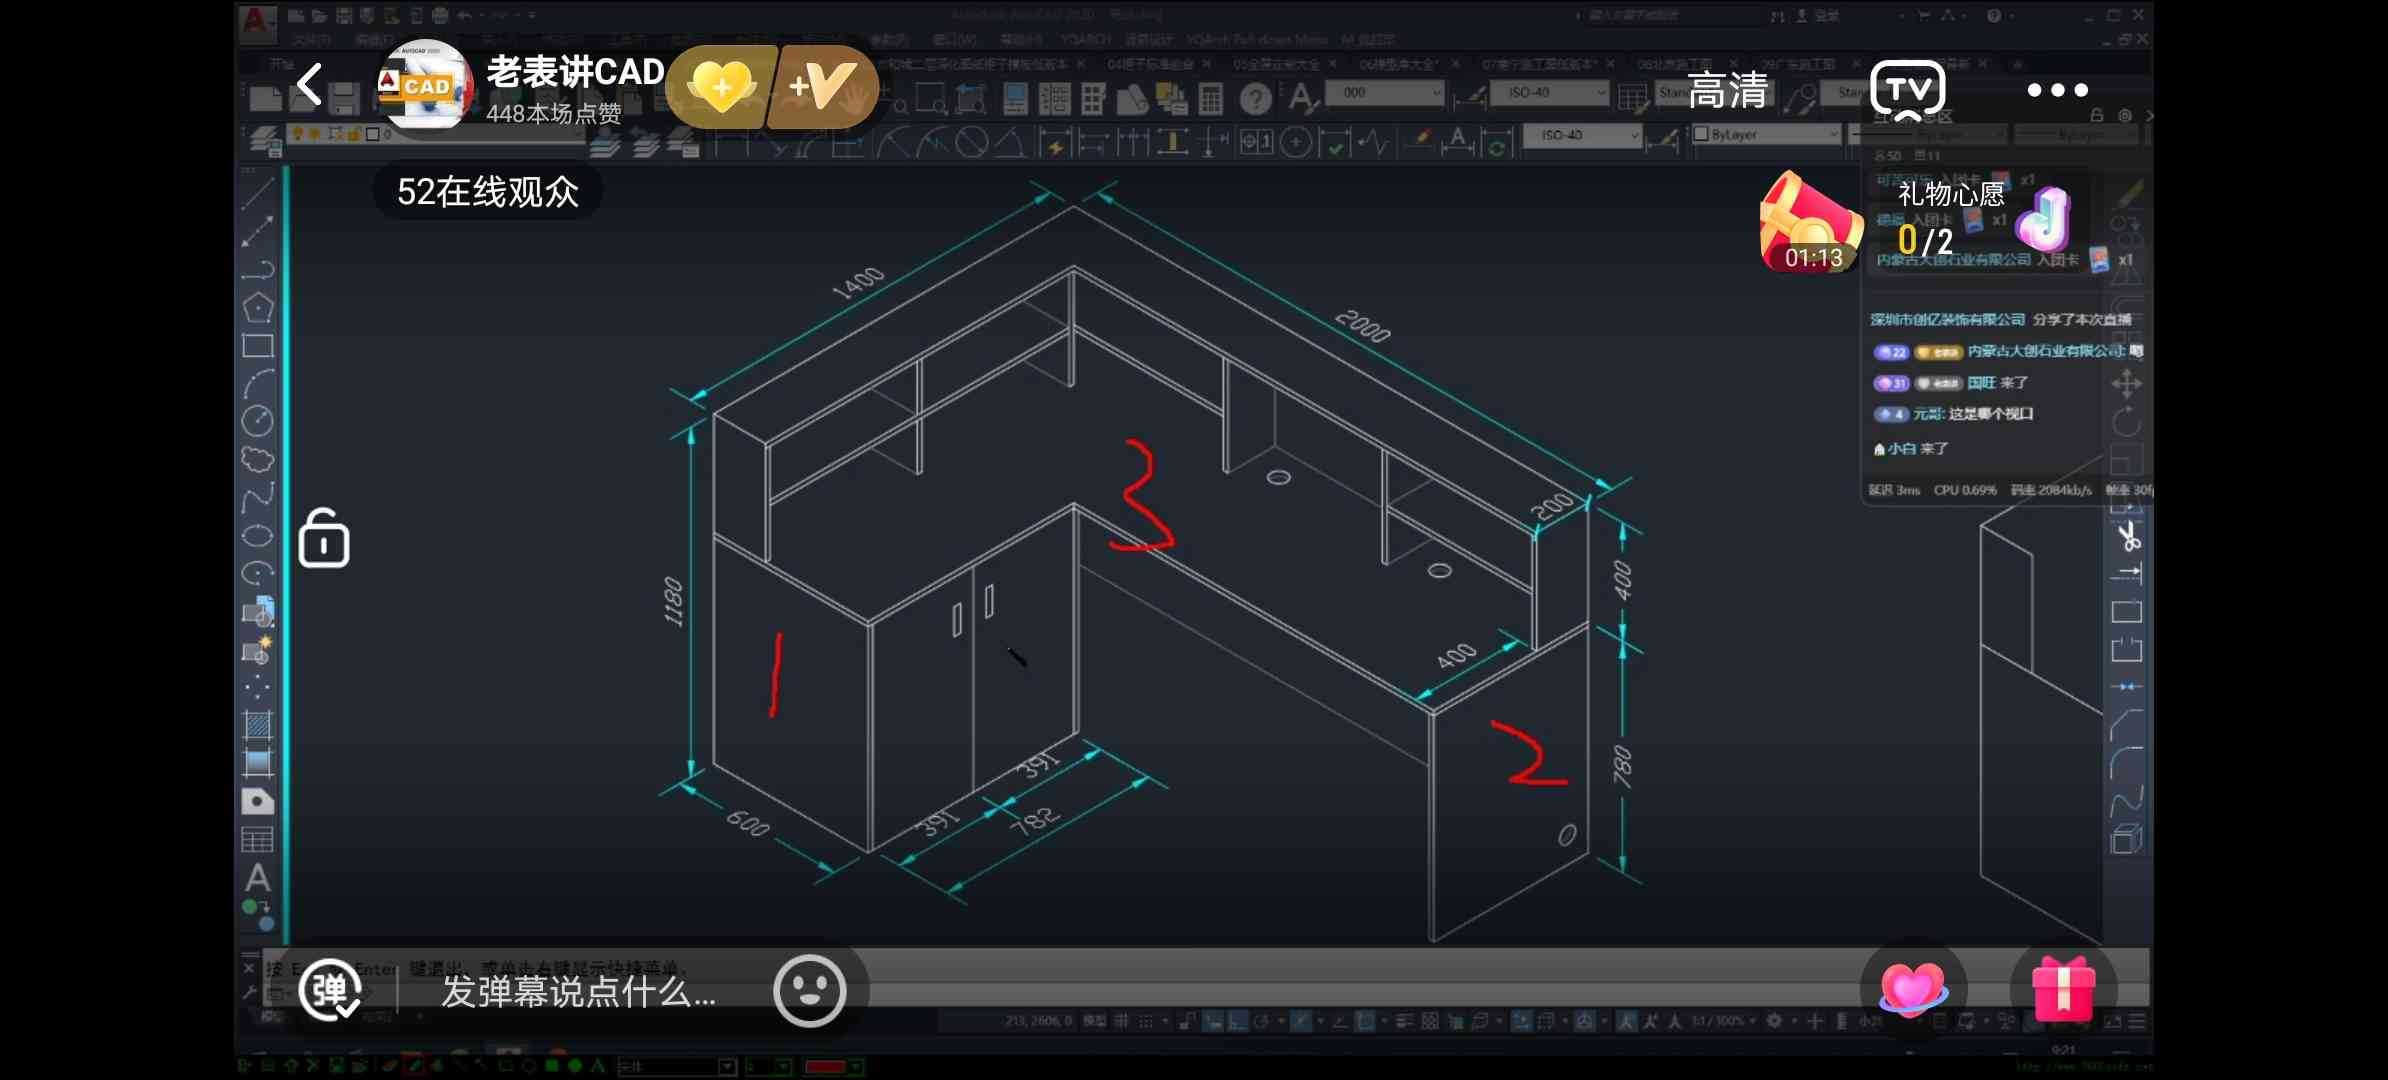This screenshot has width=2388, height=1080.
Task: Open the ByLayer color dropdown
Action: point(1766,134)
